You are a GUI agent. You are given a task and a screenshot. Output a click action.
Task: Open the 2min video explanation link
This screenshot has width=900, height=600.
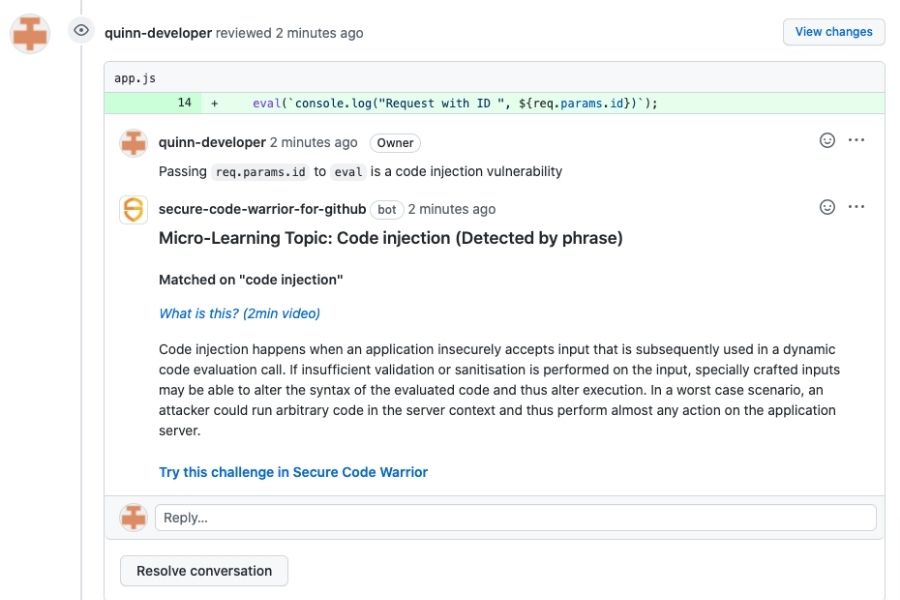[239, 313]
